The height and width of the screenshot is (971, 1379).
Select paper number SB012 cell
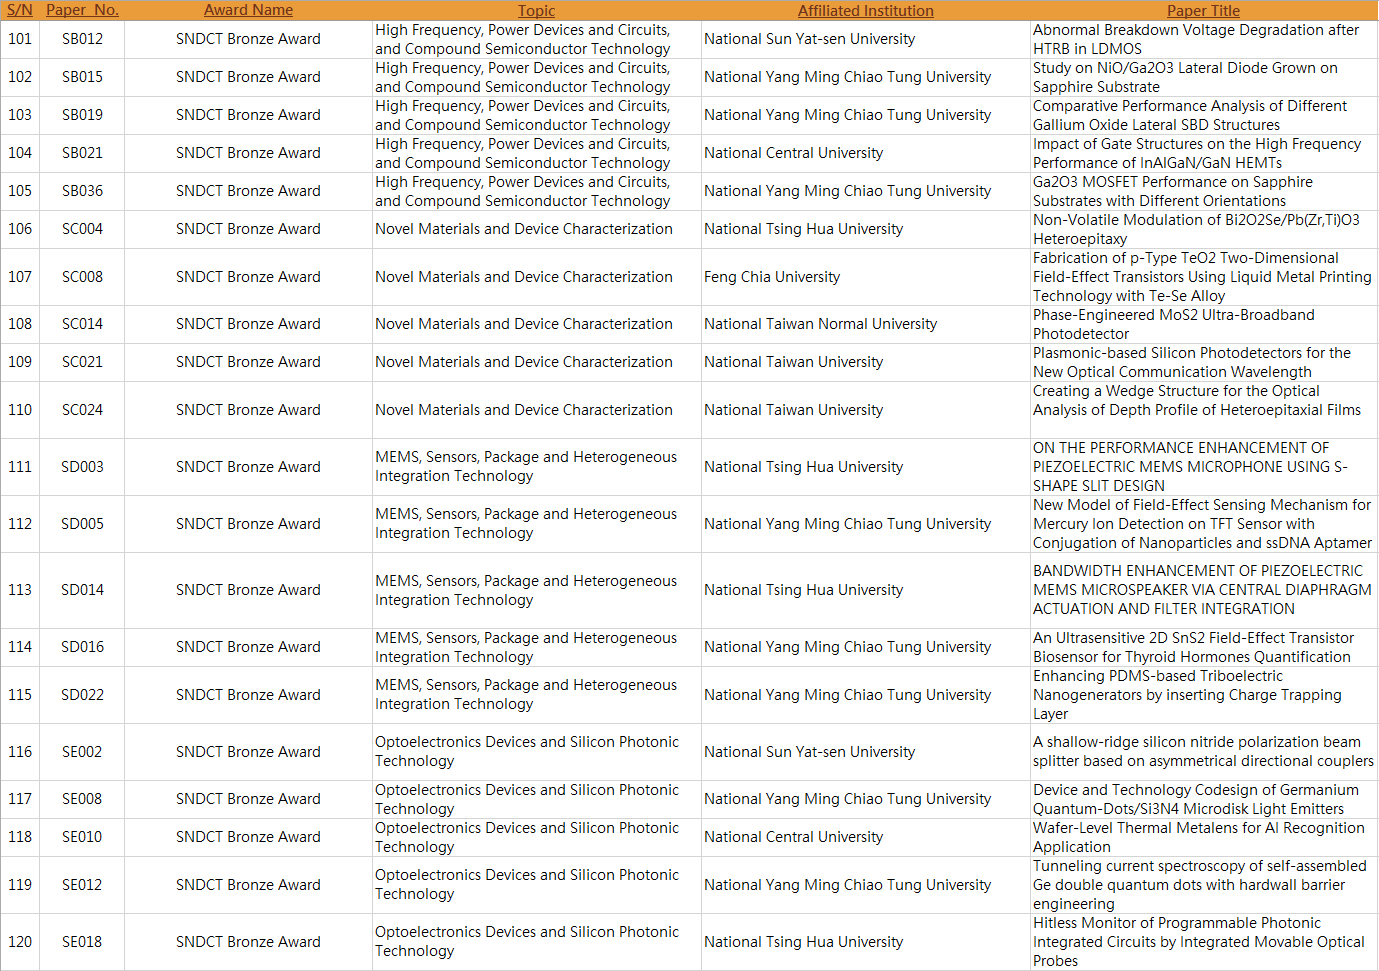[x=82, y=39]
